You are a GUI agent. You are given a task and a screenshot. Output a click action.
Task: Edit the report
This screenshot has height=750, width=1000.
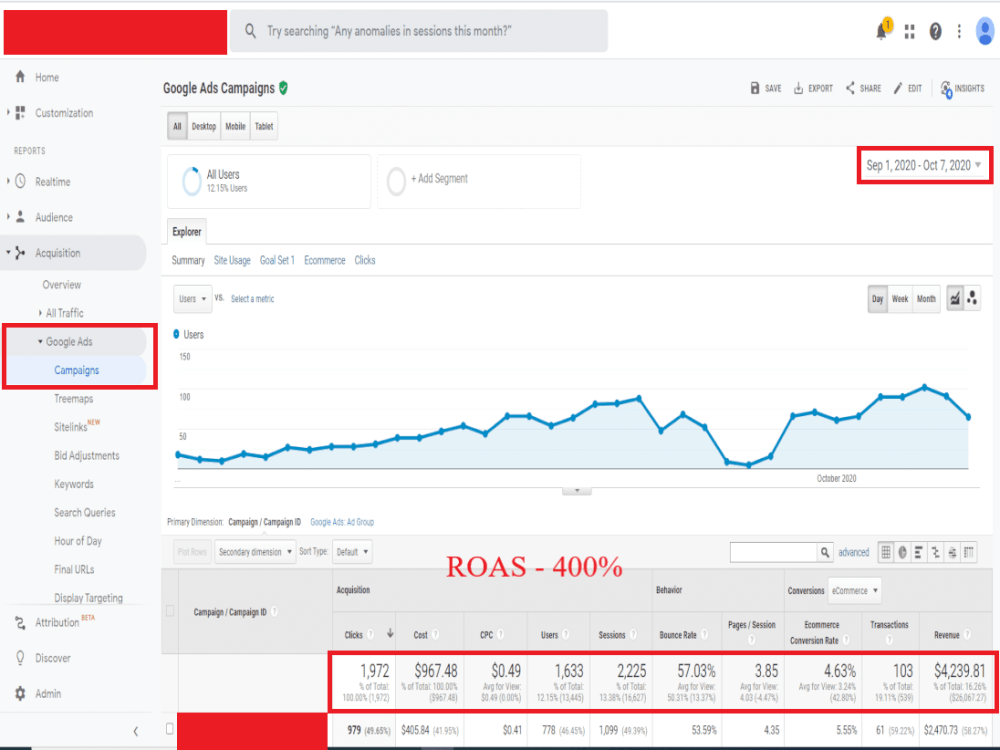tap(908, 88)
